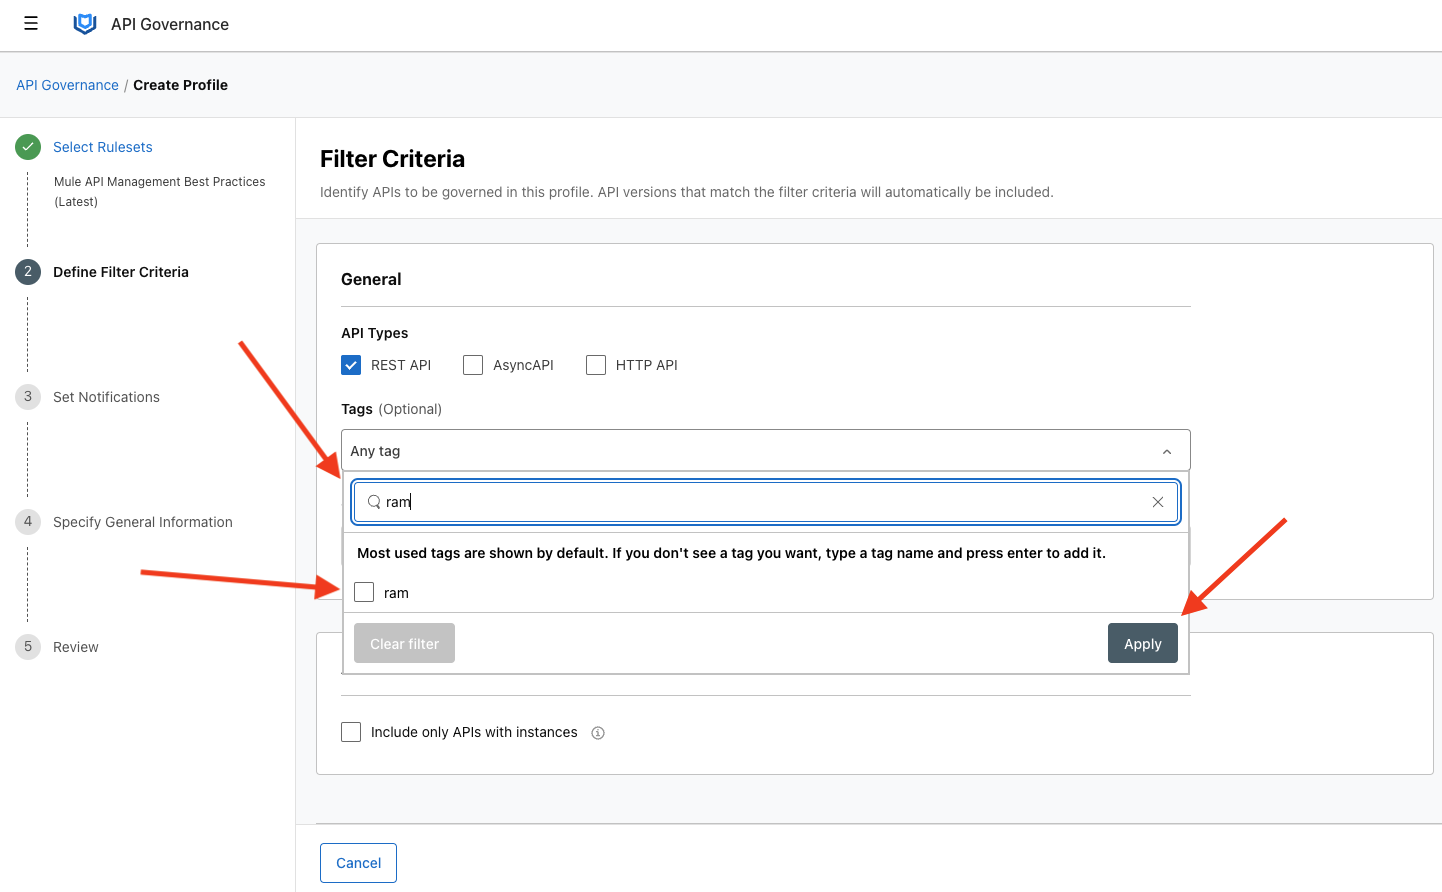The height and width of the screenshot is (892, 1442).
Task: Check the HTTP API checkbox
Action: point(596,365)
